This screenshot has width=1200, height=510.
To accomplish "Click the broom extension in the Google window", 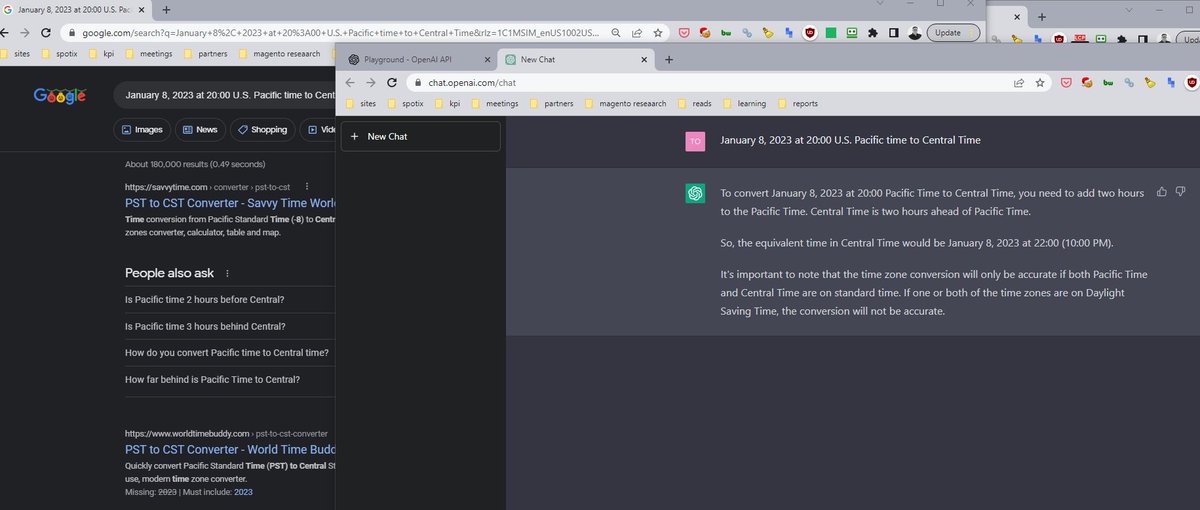I will coord(767,33).
